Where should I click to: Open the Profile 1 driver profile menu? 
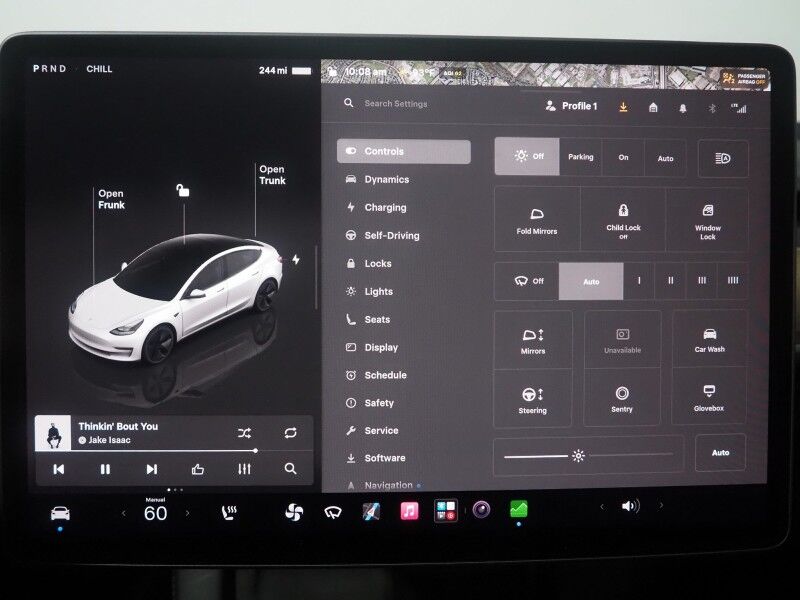[x=571, y=106]
